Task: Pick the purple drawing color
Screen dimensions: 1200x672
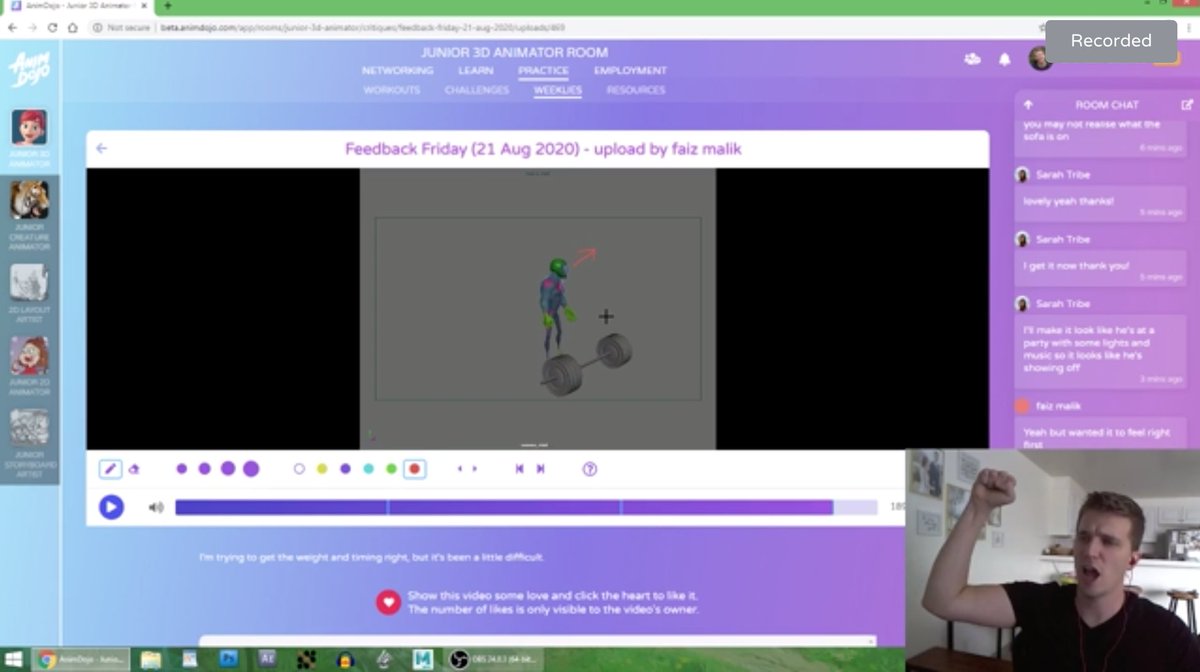Action: [x=345, y=468]
